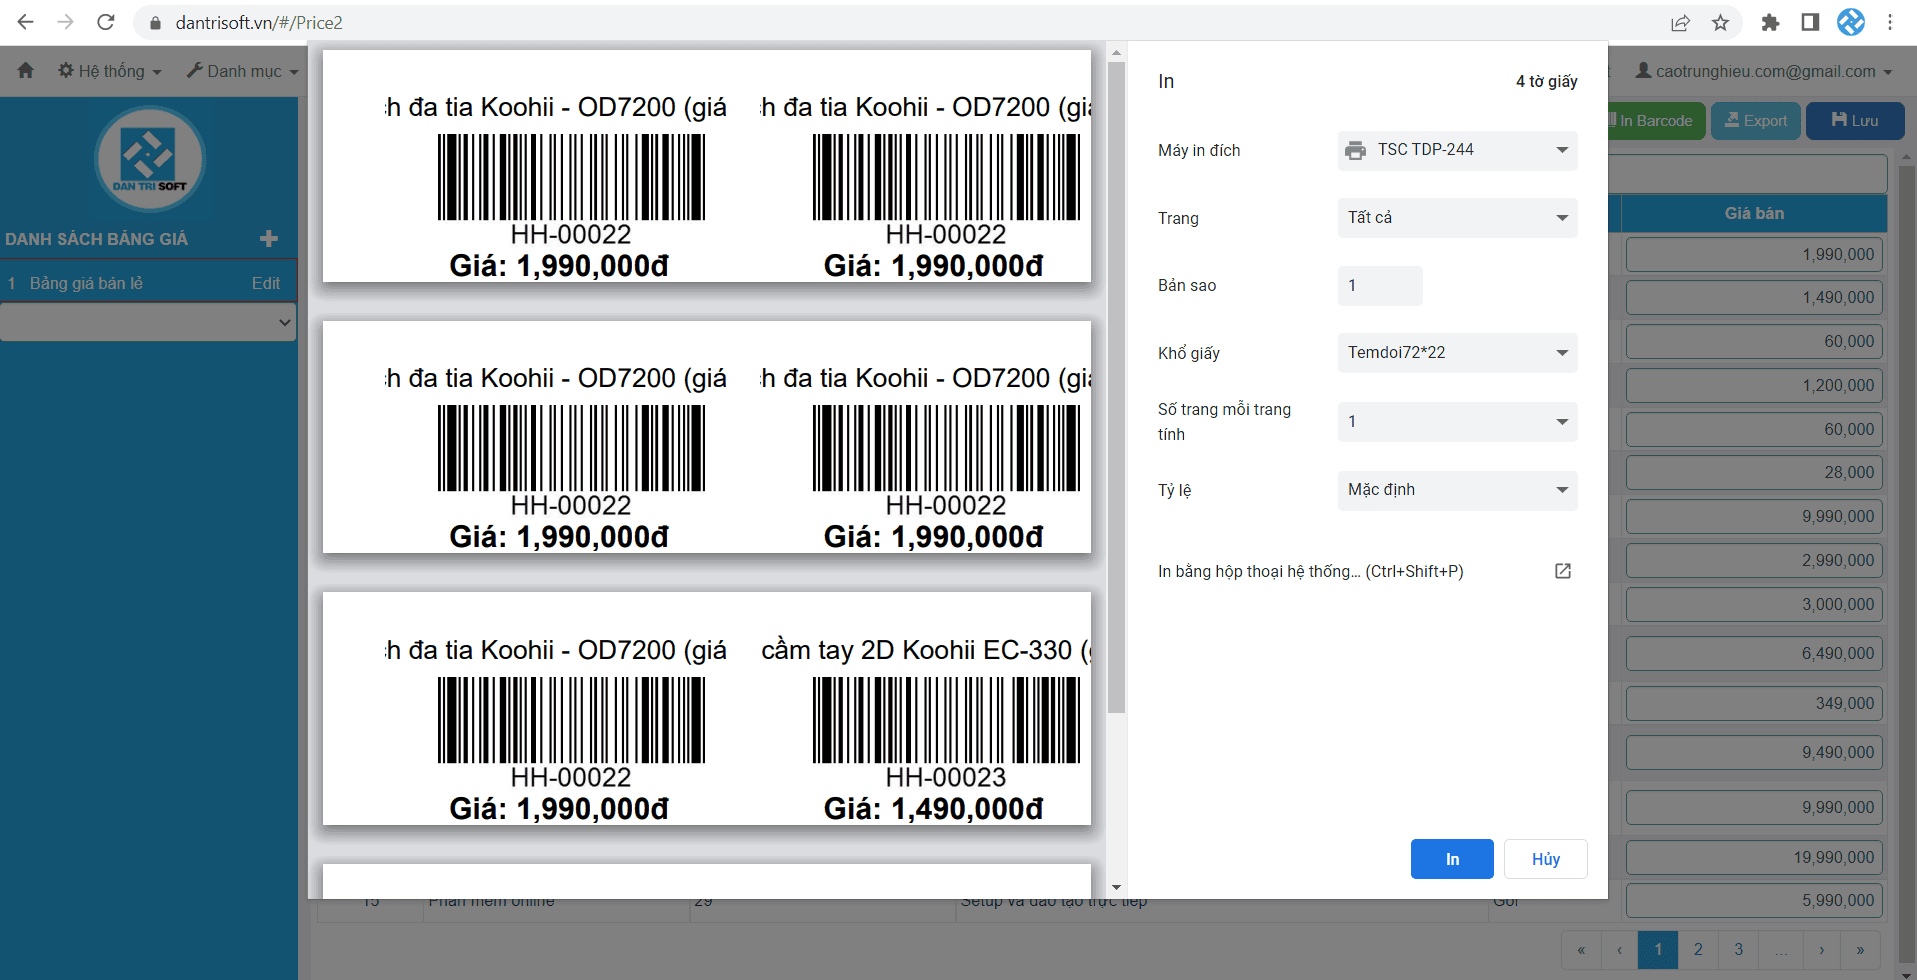Click the 349,000 price field
1917x980 pixels.
[1754, 704]
